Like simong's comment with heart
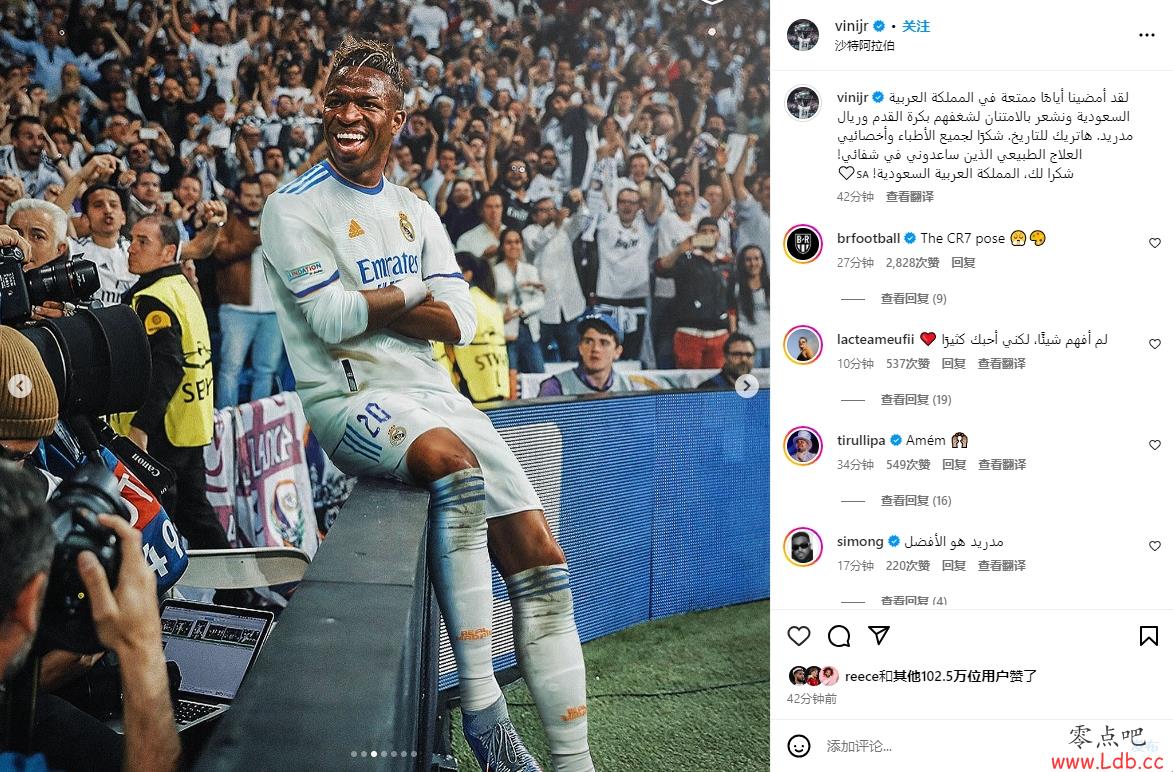Screen dimensions: 1173x772 1155,546
